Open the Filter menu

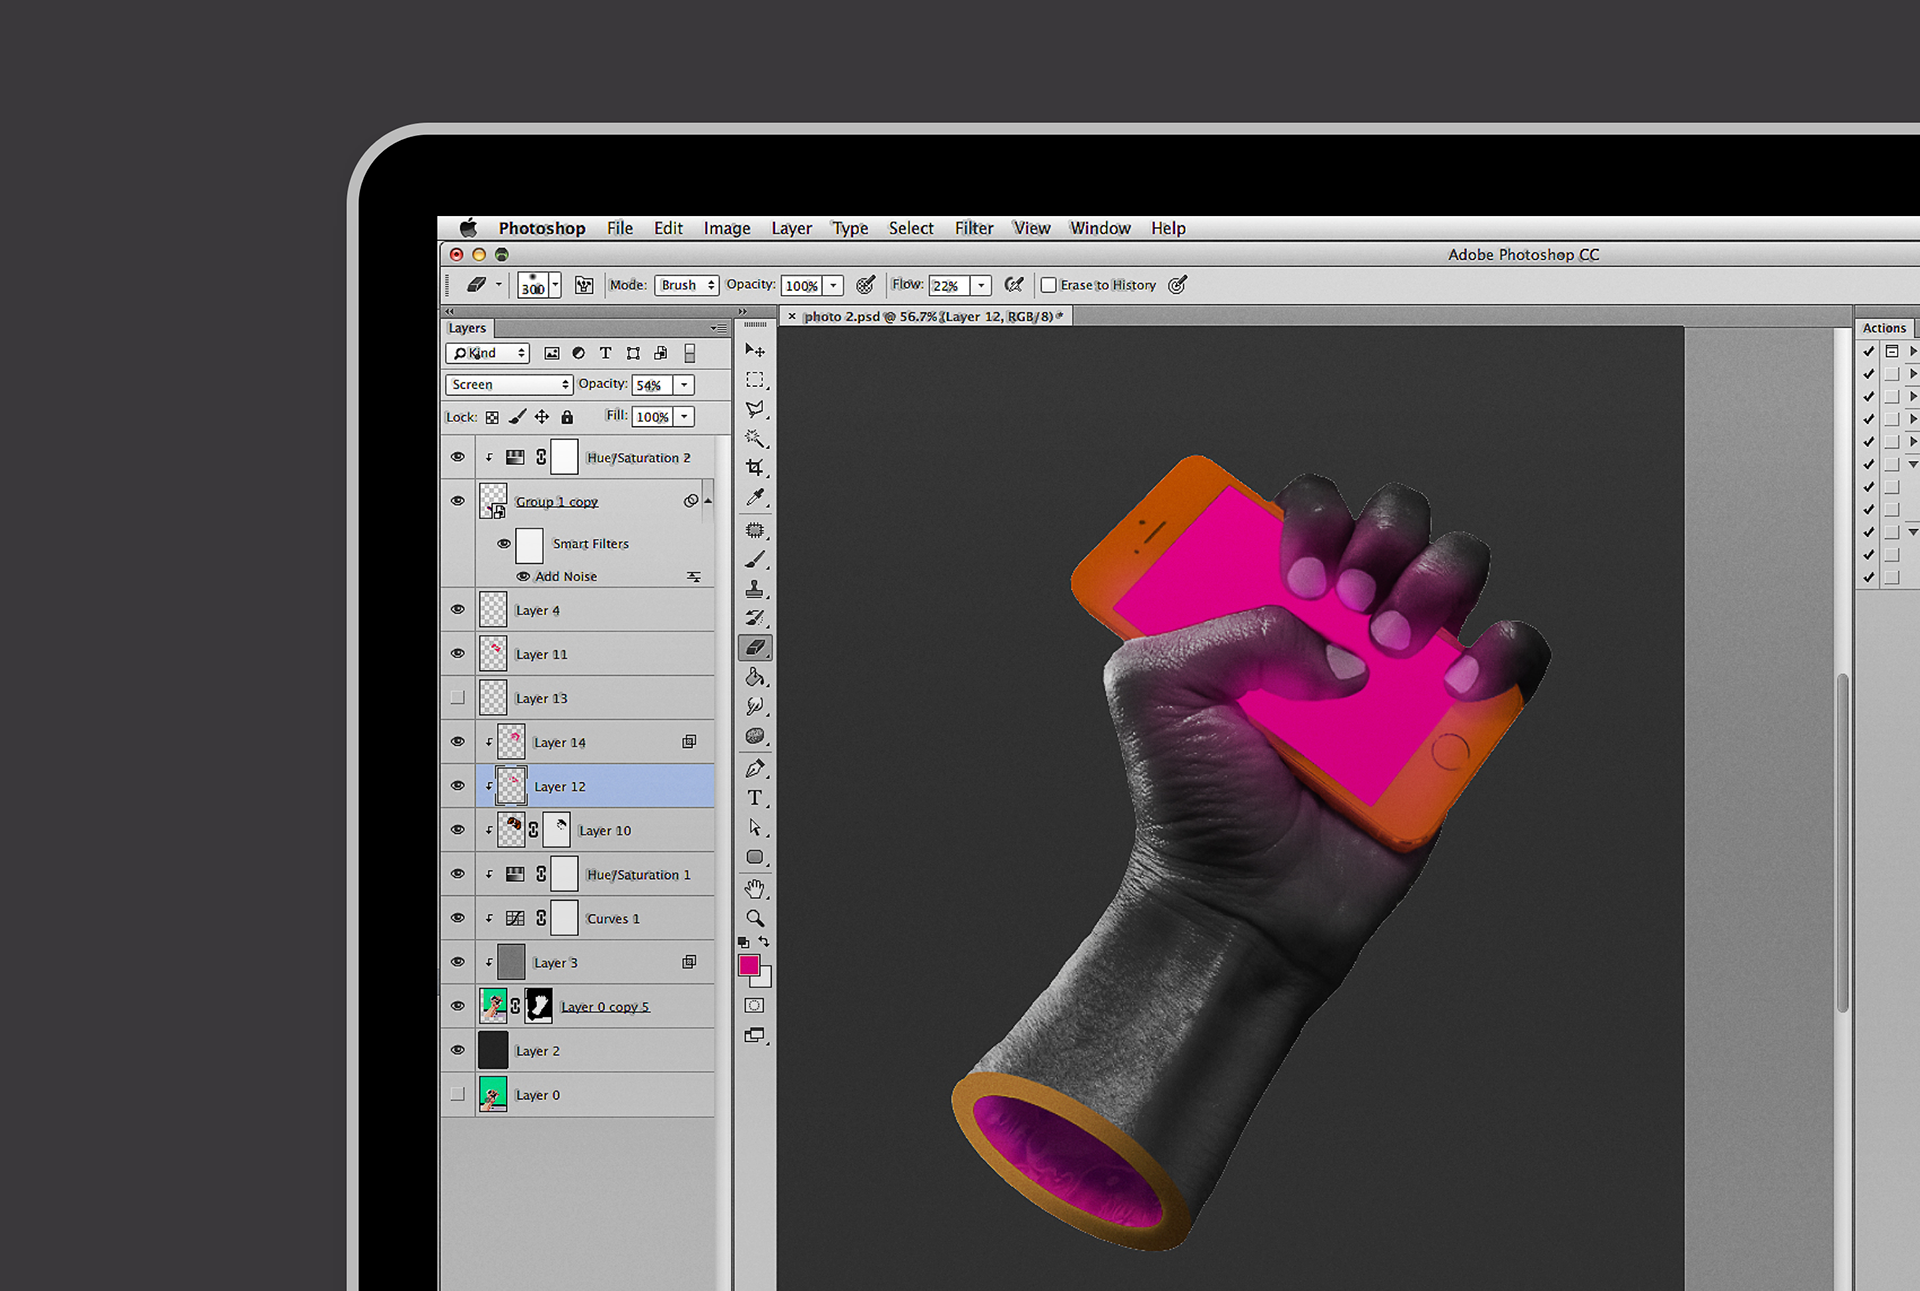[974, 228]
